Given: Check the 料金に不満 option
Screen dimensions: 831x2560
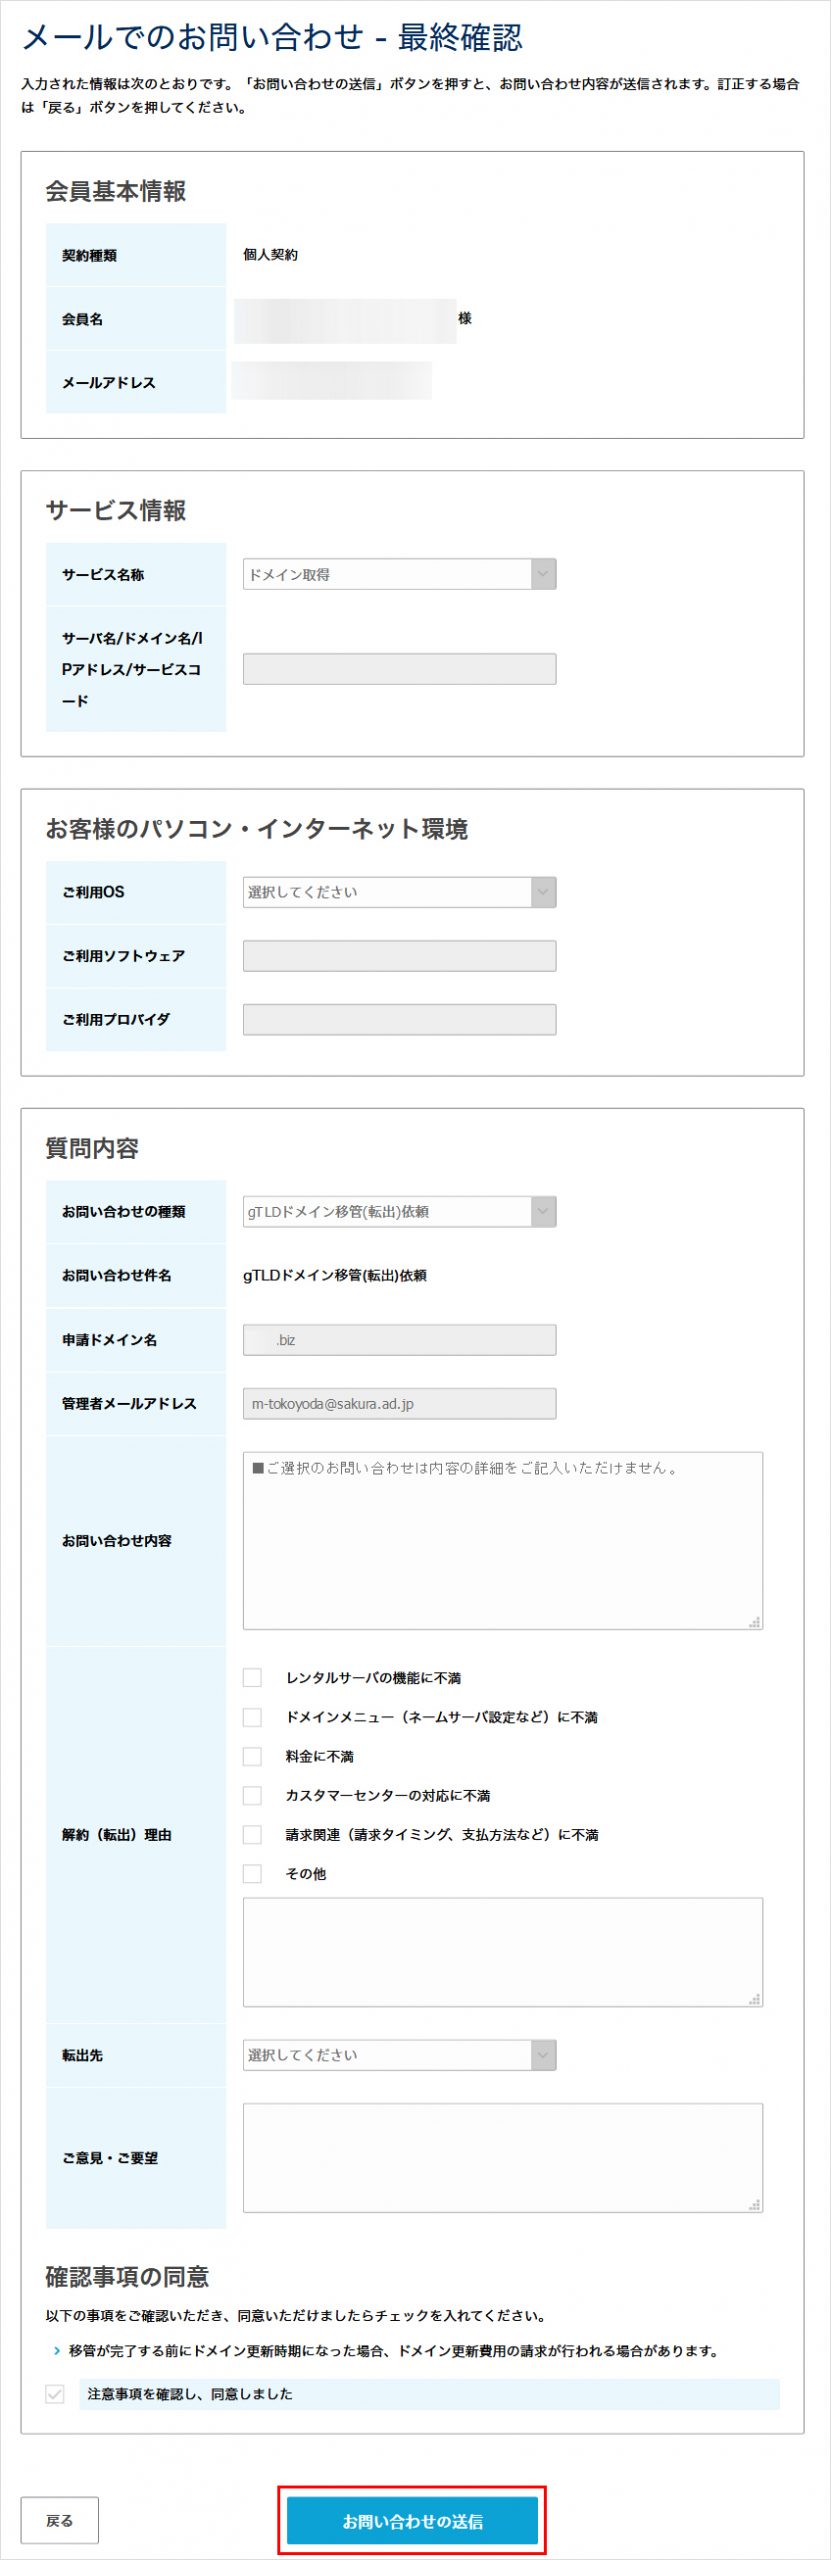Looking at the screenshot, I should pos(252,1757).
